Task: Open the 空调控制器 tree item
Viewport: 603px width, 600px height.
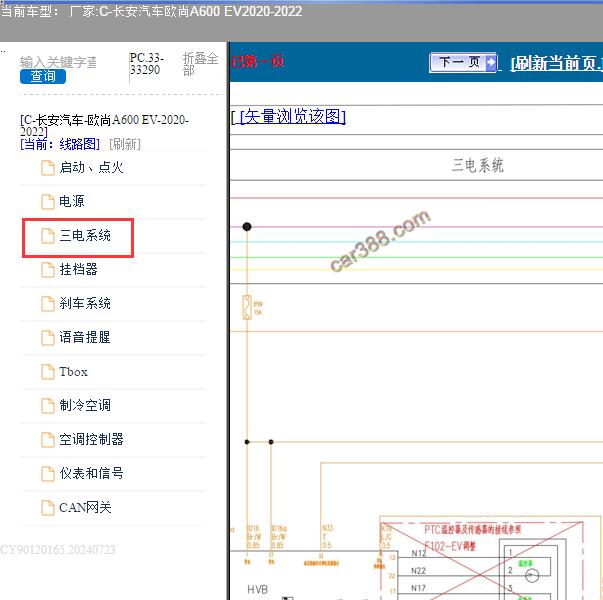Action: click(92, 439)
